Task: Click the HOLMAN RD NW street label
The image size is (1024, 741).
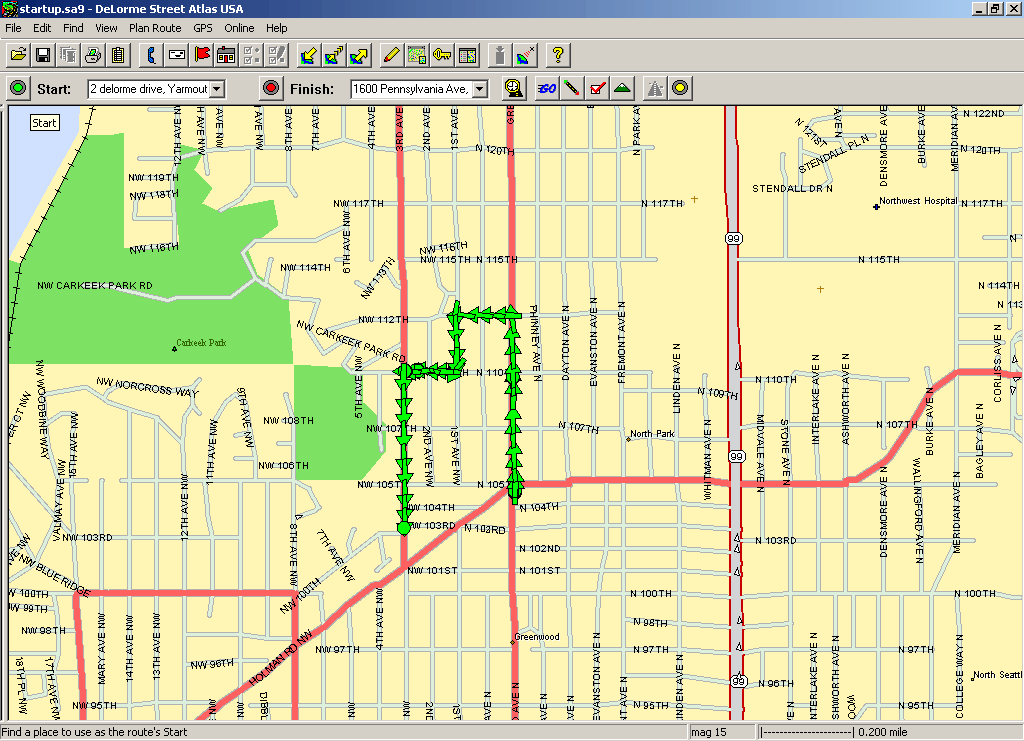Action: (280, 658)
